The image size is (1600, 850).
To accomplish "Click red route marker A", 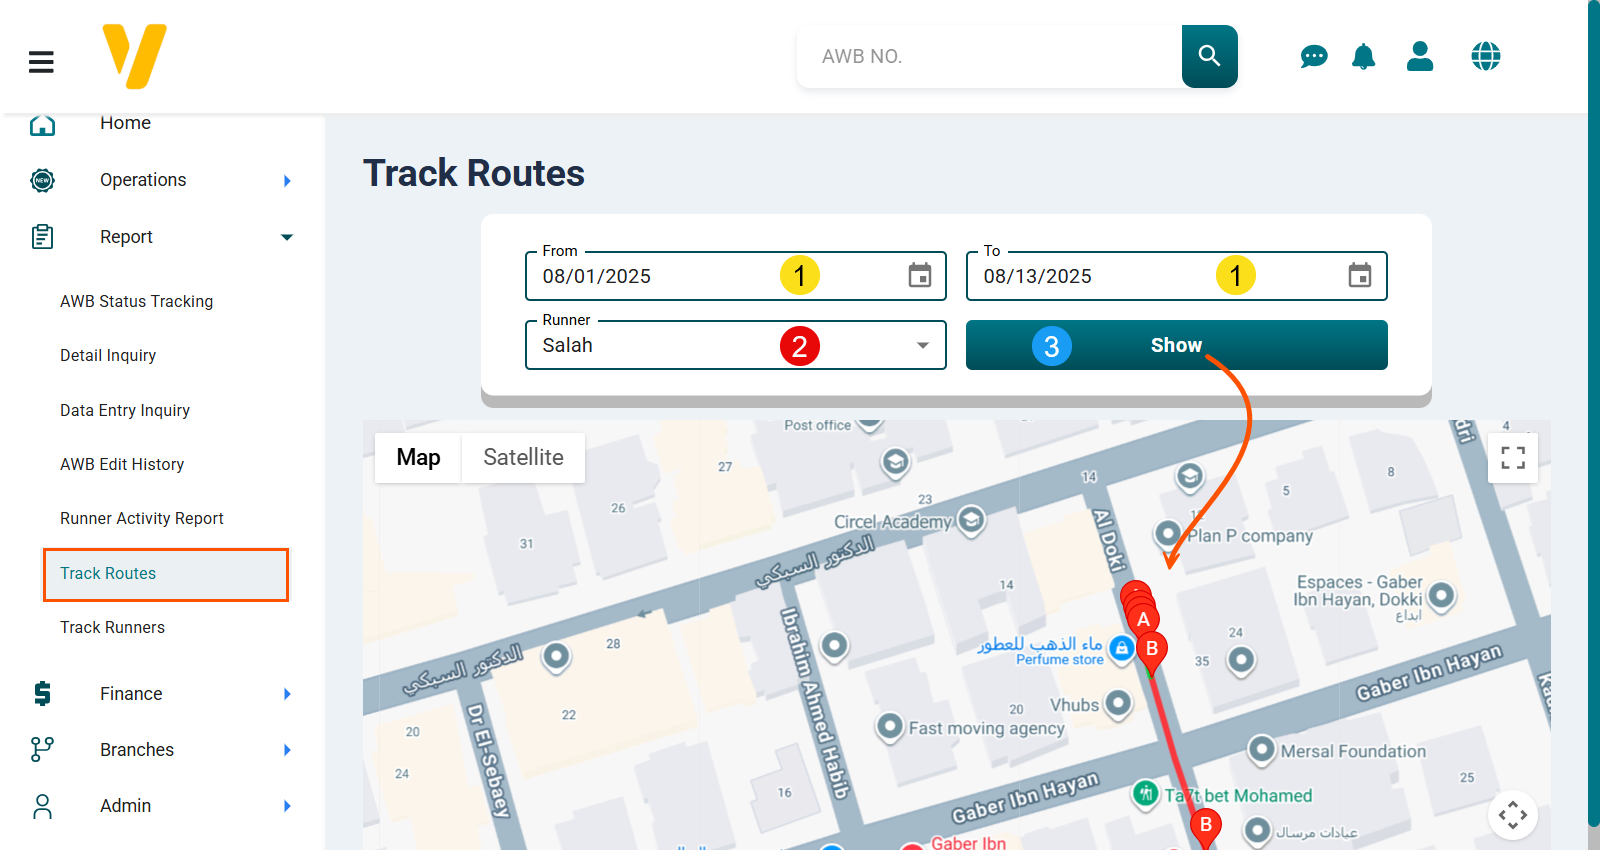I will pyautogui.click(x=1143, y=619).
